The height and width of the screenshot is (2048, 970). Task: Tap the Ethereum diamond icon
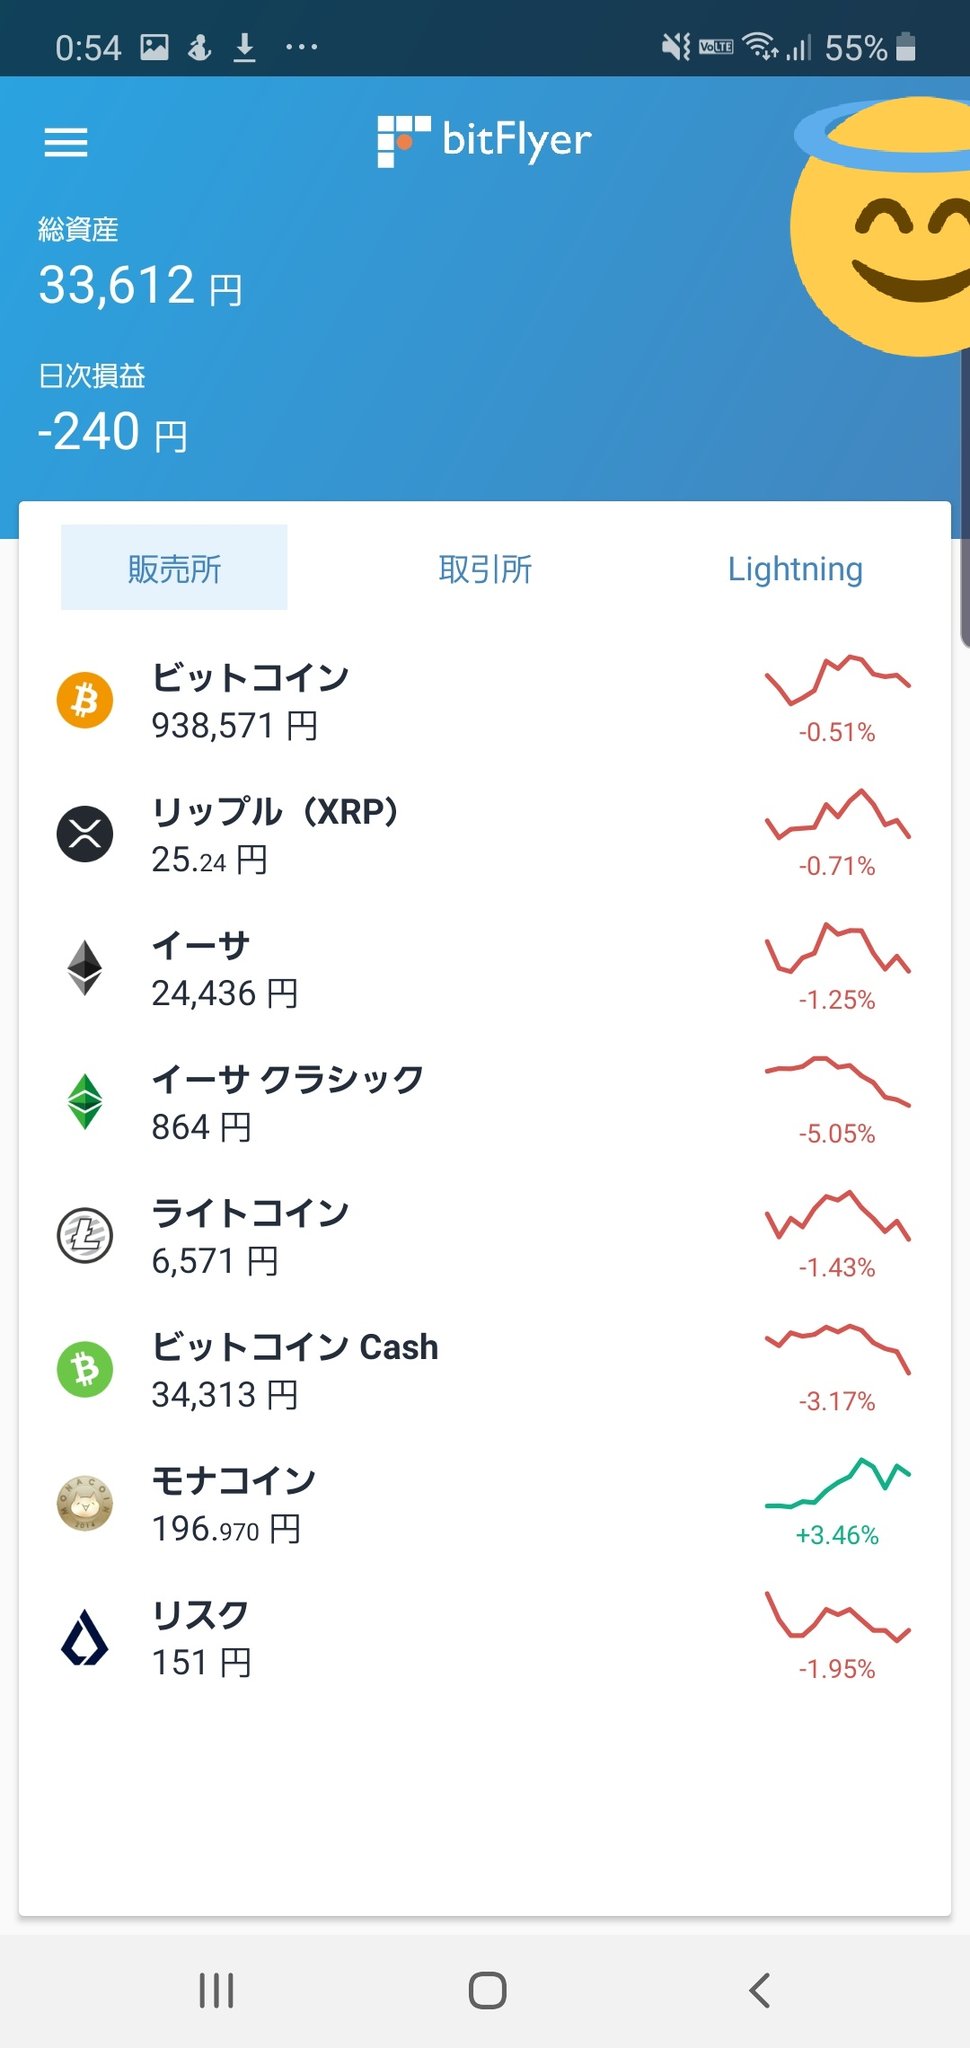(85, 968)
